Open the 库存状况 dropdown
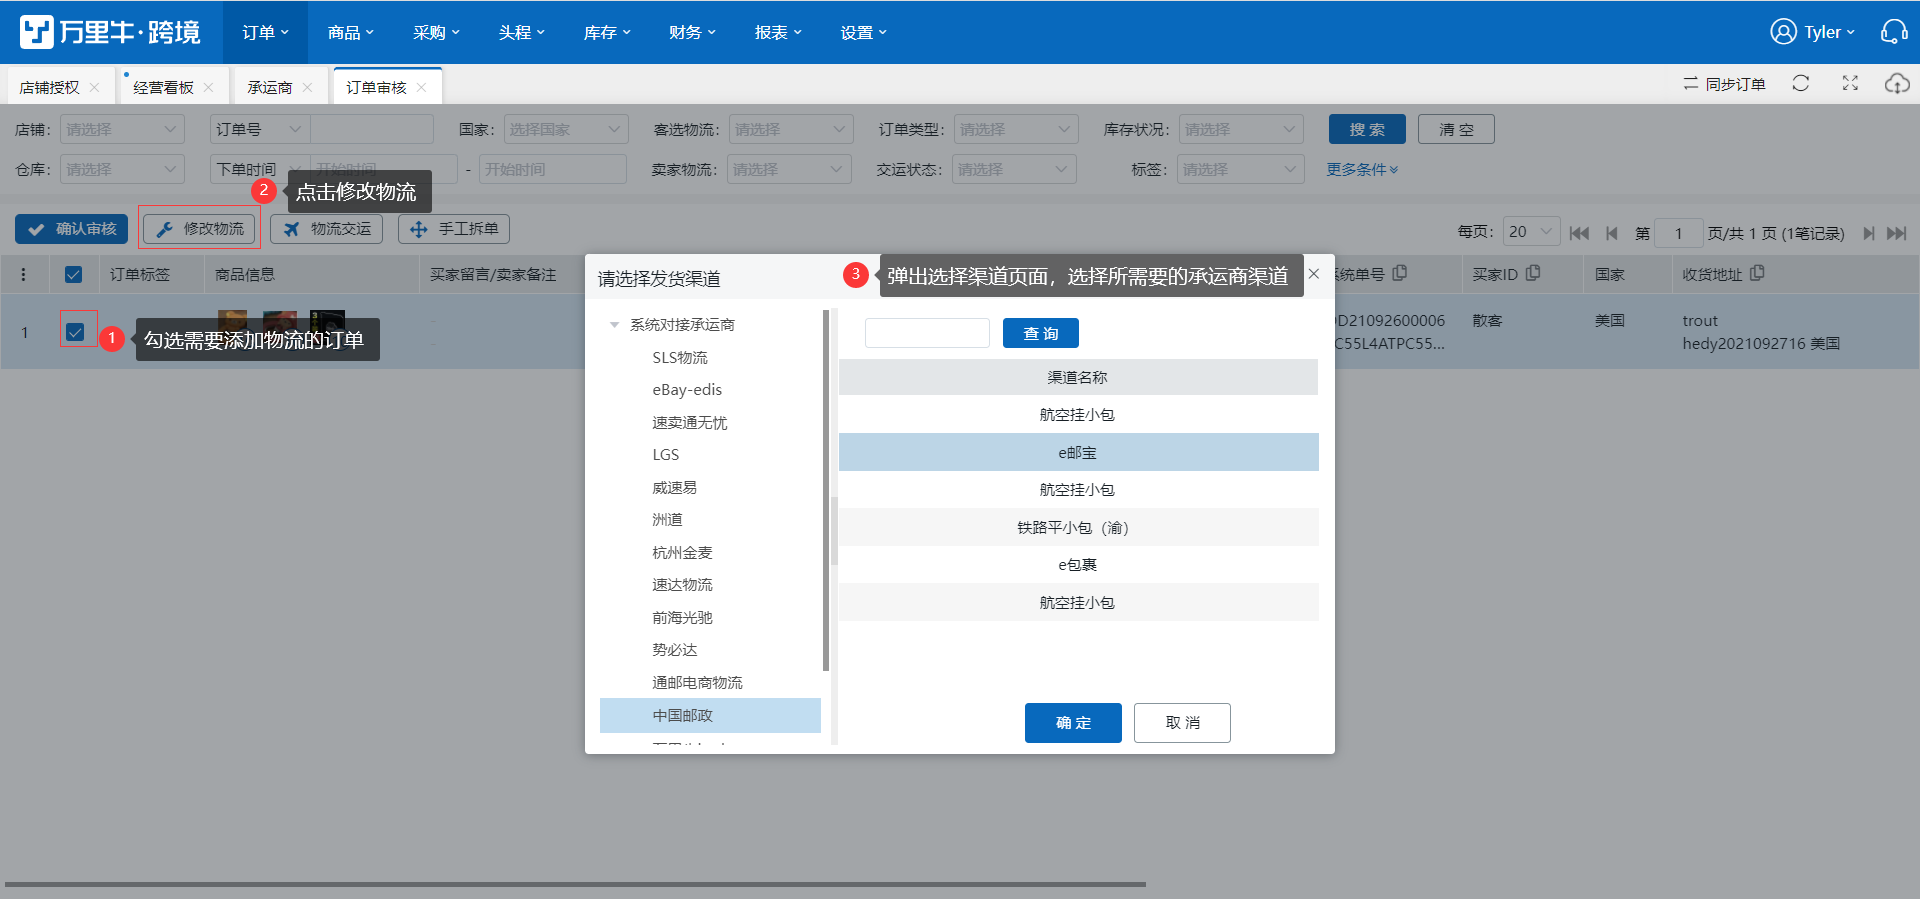Image resolution: width=1920 pixels, height=899 pixels. [1241, 129]
